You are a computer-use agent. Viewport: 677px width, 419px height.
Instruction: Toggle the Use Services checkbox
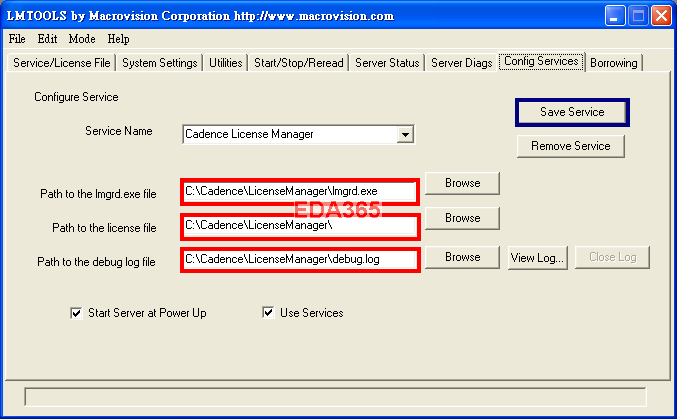click(268, 312)
